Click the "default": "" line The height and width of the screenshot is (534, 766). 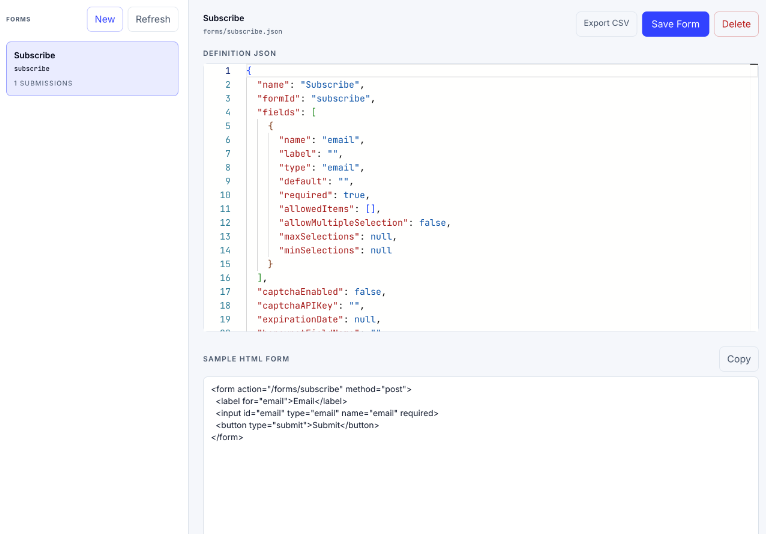(316, 181)
